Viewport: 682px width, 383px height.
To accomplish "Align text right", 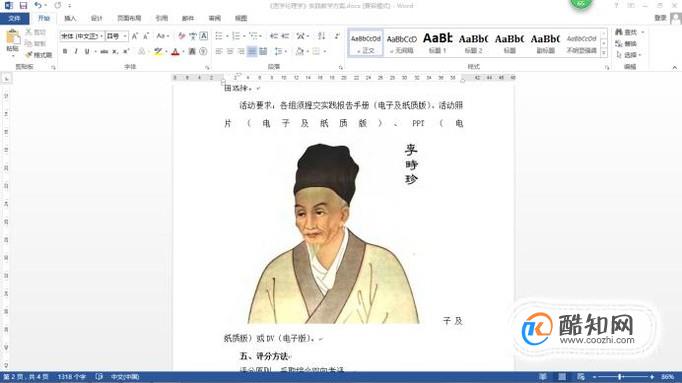I will coord(241,52).
